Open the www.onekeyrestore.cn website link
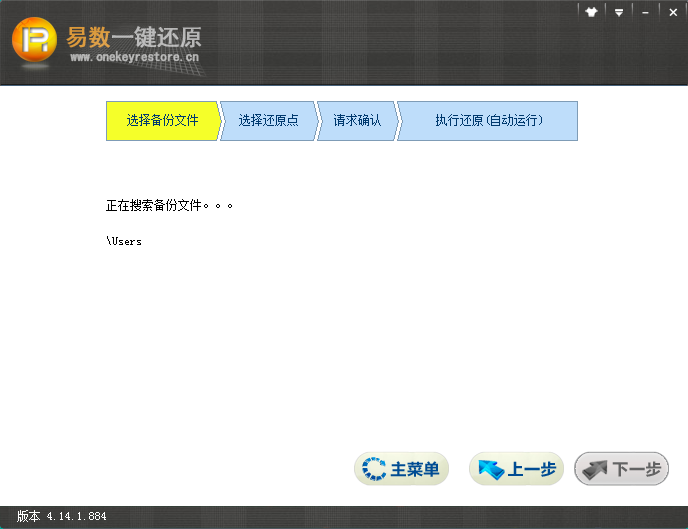This screenshot has height=529, width=688. (133, 59)
